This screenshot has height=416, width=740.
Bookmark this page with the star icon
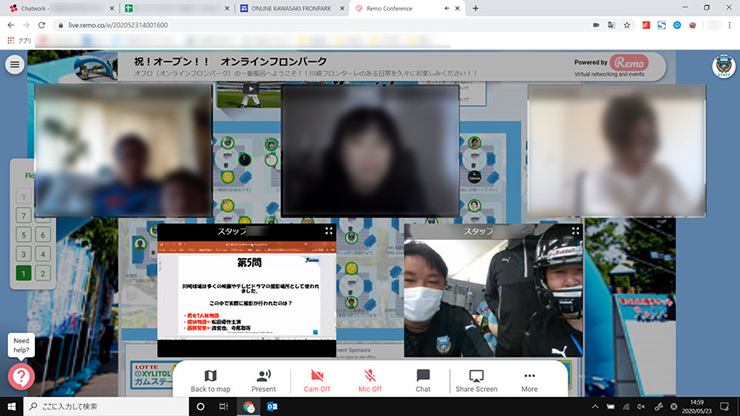627,25
